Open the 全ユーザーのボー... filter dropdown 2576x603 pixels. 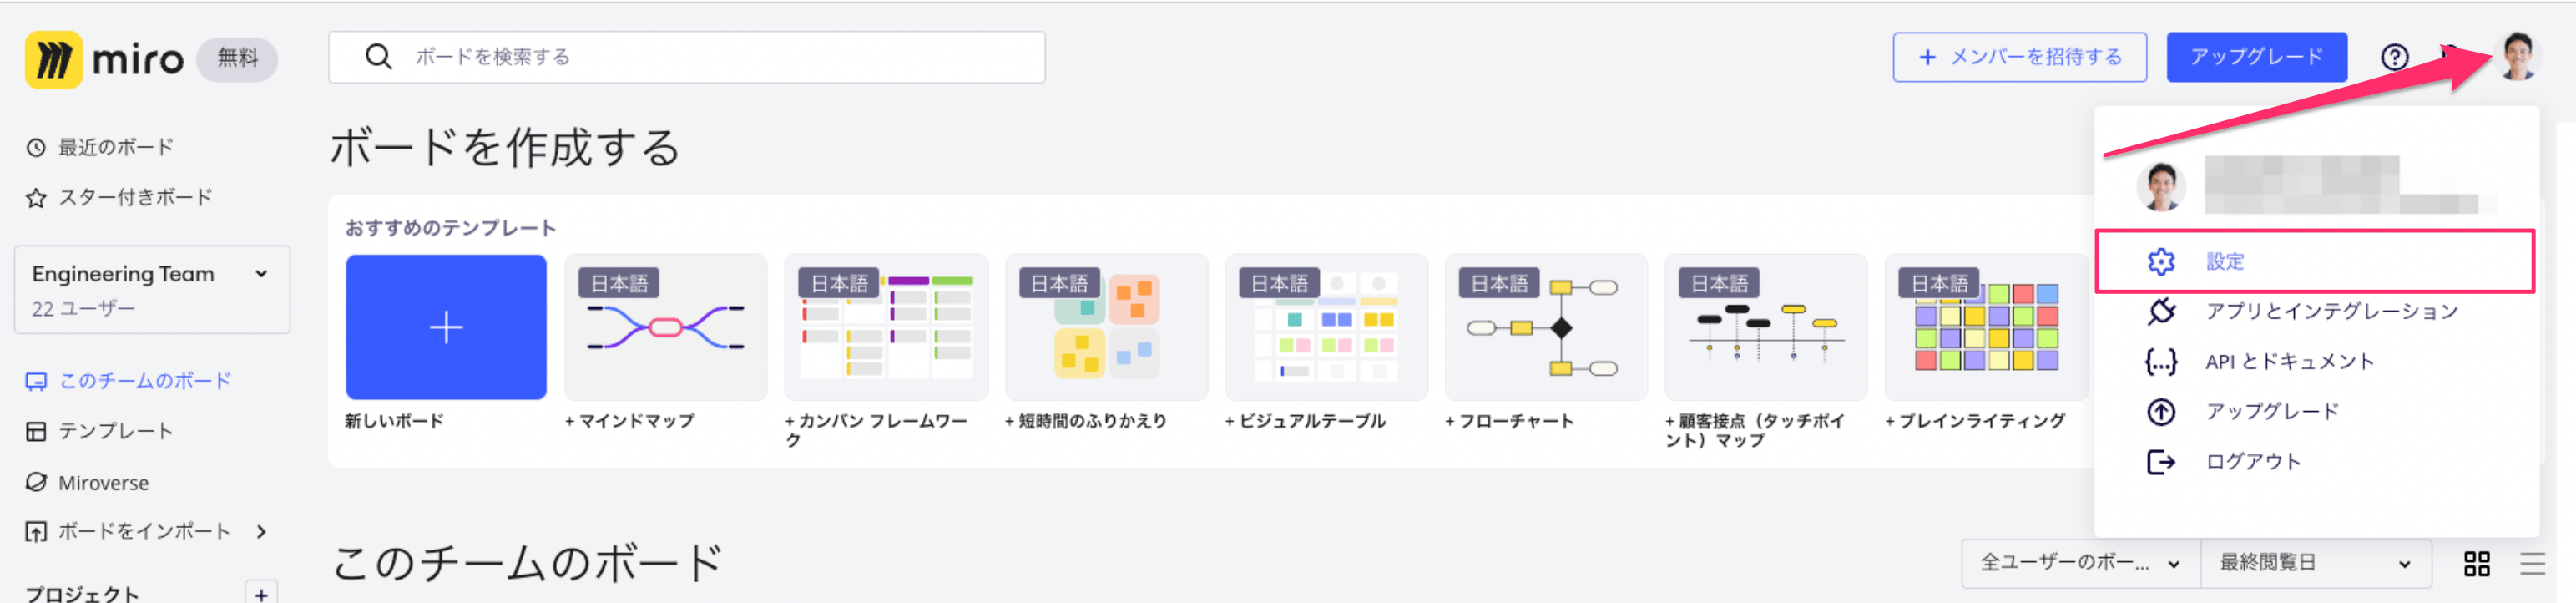coord(2081,564)
